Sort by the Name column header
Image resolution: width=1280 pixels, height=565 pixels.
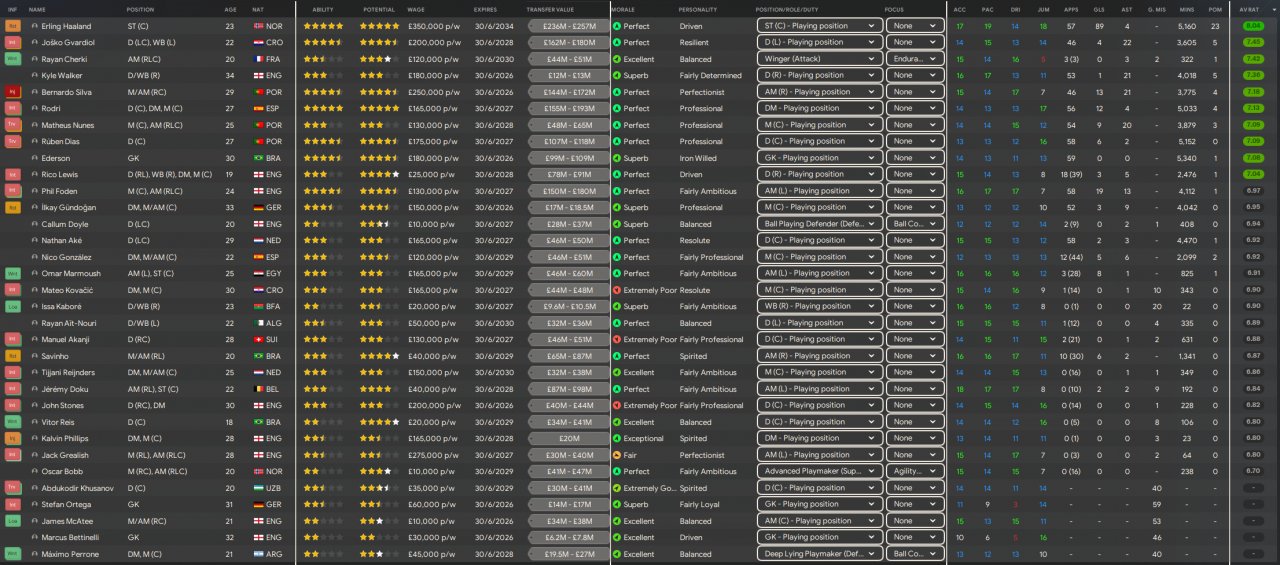pyautogui.click(x=37, y=9)
